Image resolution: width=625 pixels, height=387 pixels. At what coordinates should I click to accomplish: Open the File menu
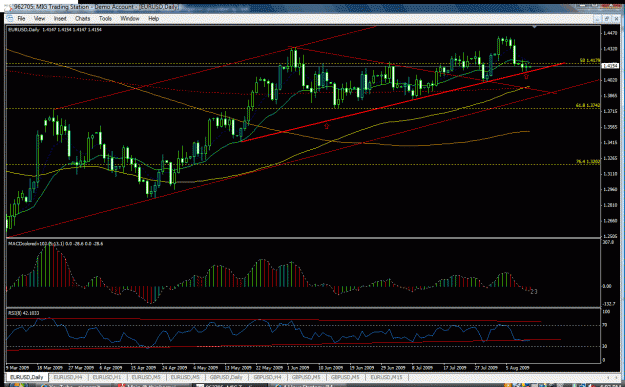[x=21, y=18]
